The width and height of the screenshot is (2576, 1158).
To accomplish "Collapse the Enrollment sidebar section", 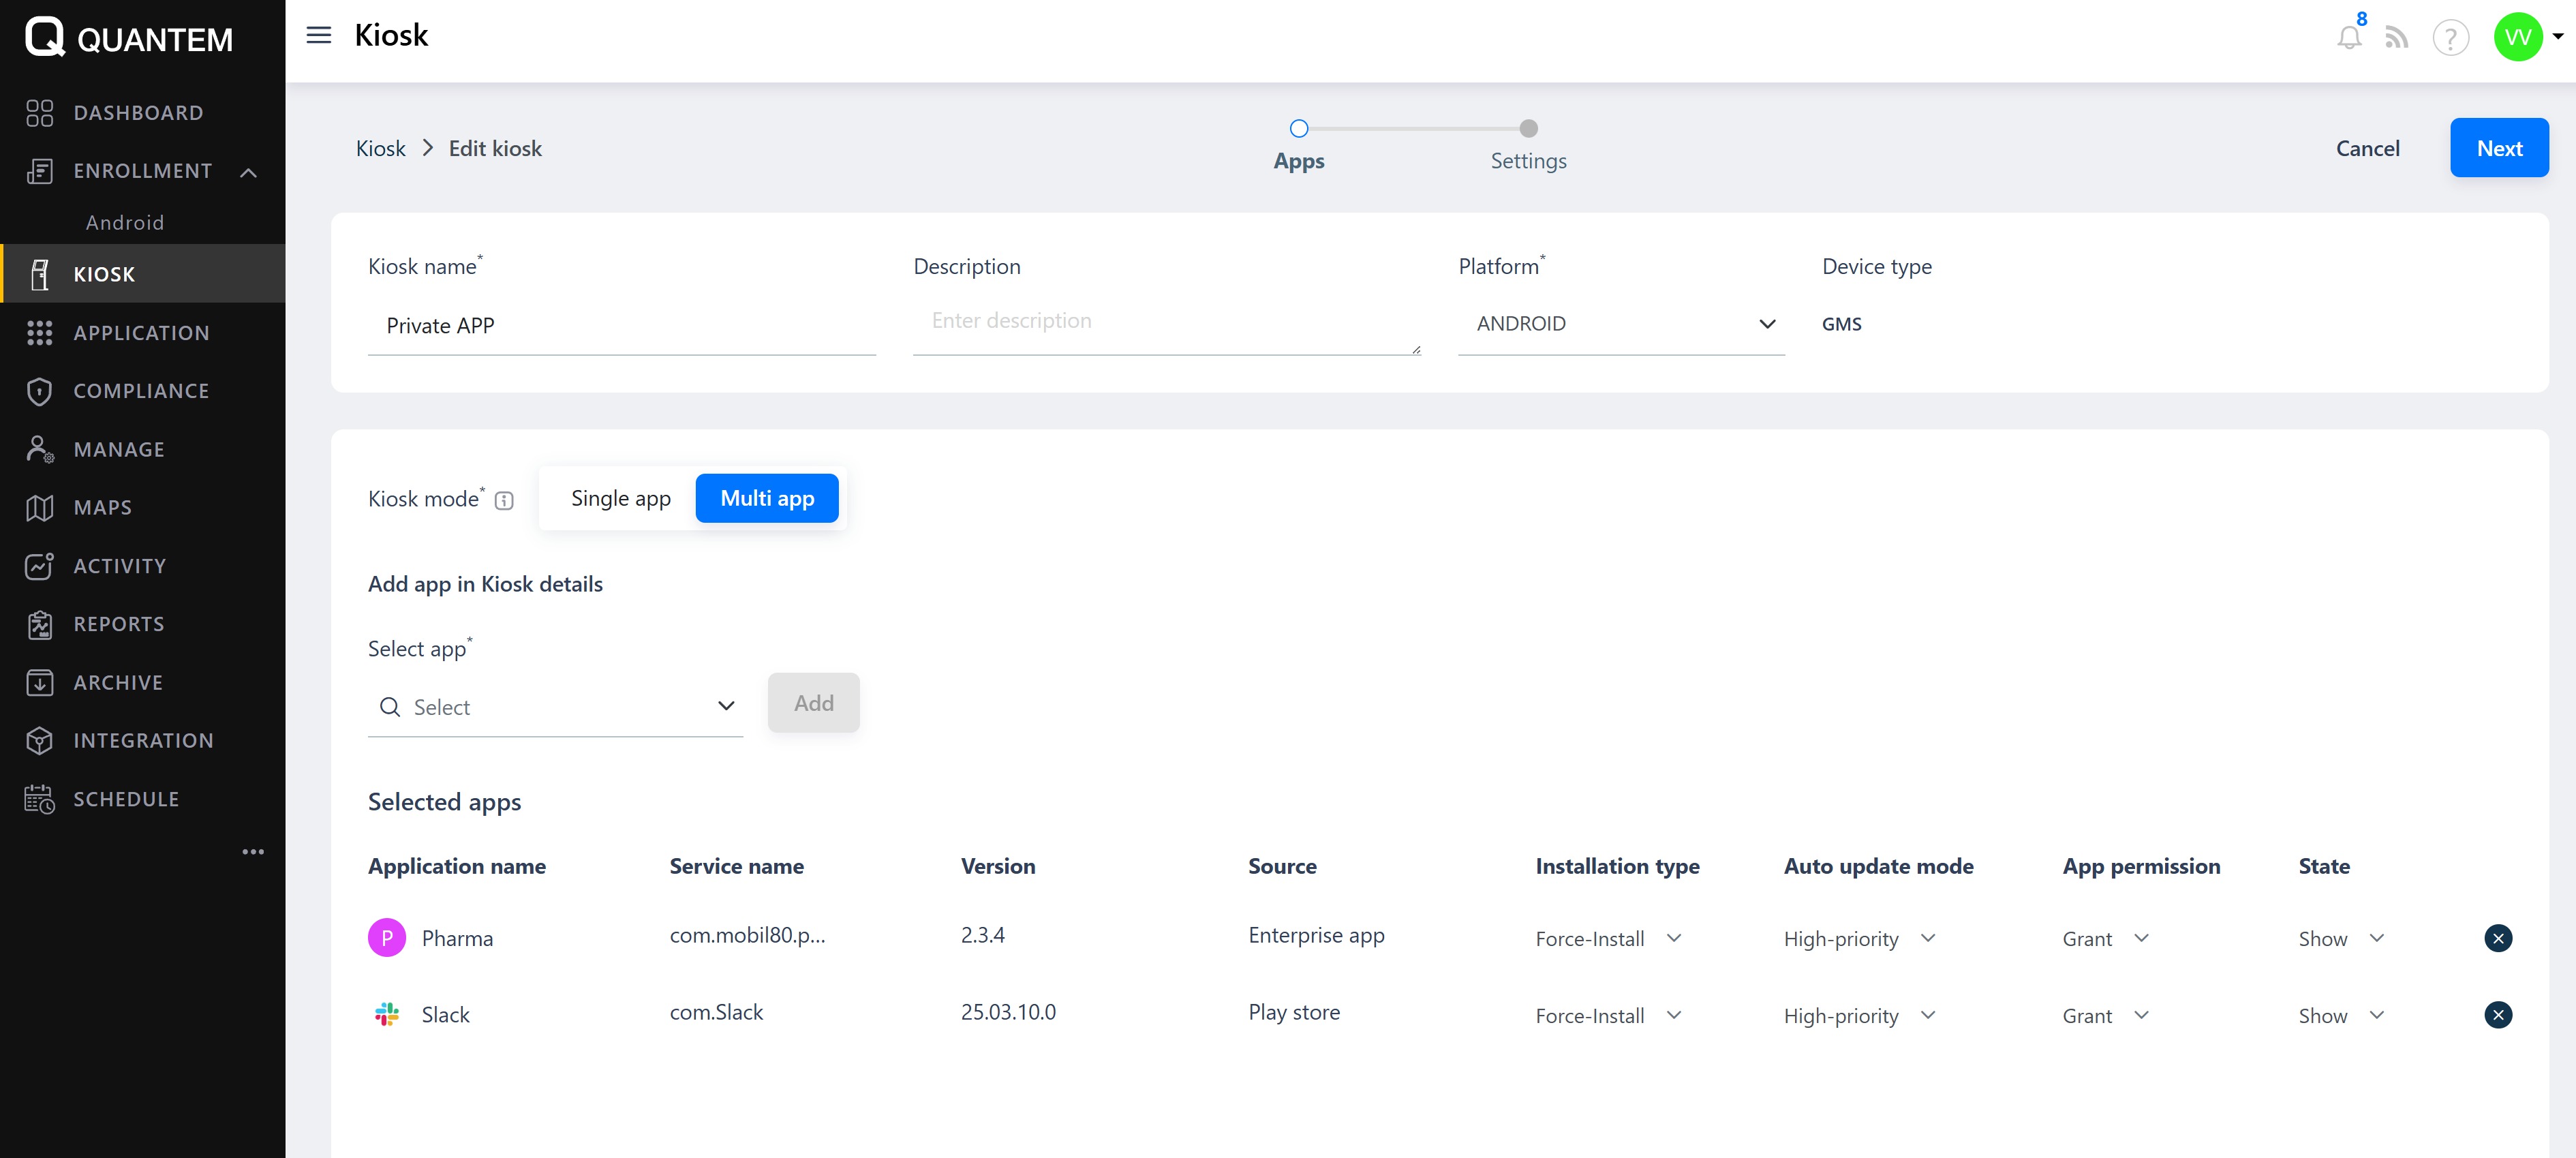I will [x=249, y=172].
